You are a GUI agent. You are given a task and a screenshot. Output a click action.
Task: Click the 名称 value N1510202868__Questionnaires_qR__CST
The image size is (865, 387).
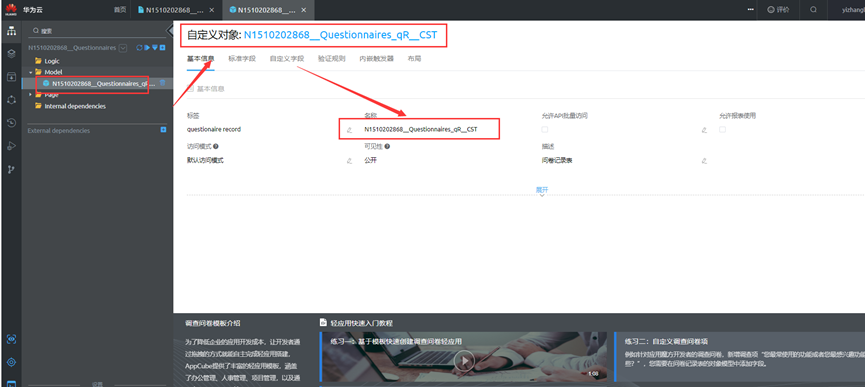(420, 130)
